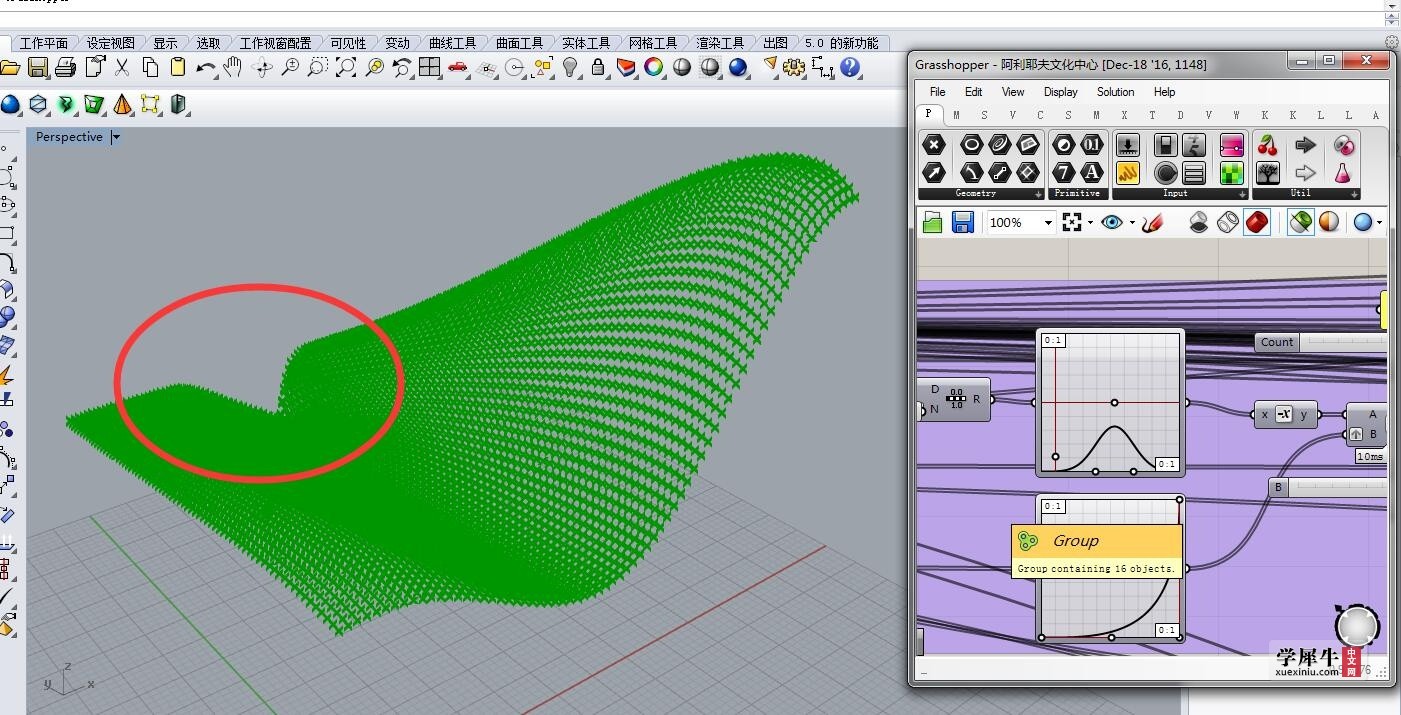1401x715 pixels.
Task: Open Rhino Help question mark icon
Action: coord(850,67)
